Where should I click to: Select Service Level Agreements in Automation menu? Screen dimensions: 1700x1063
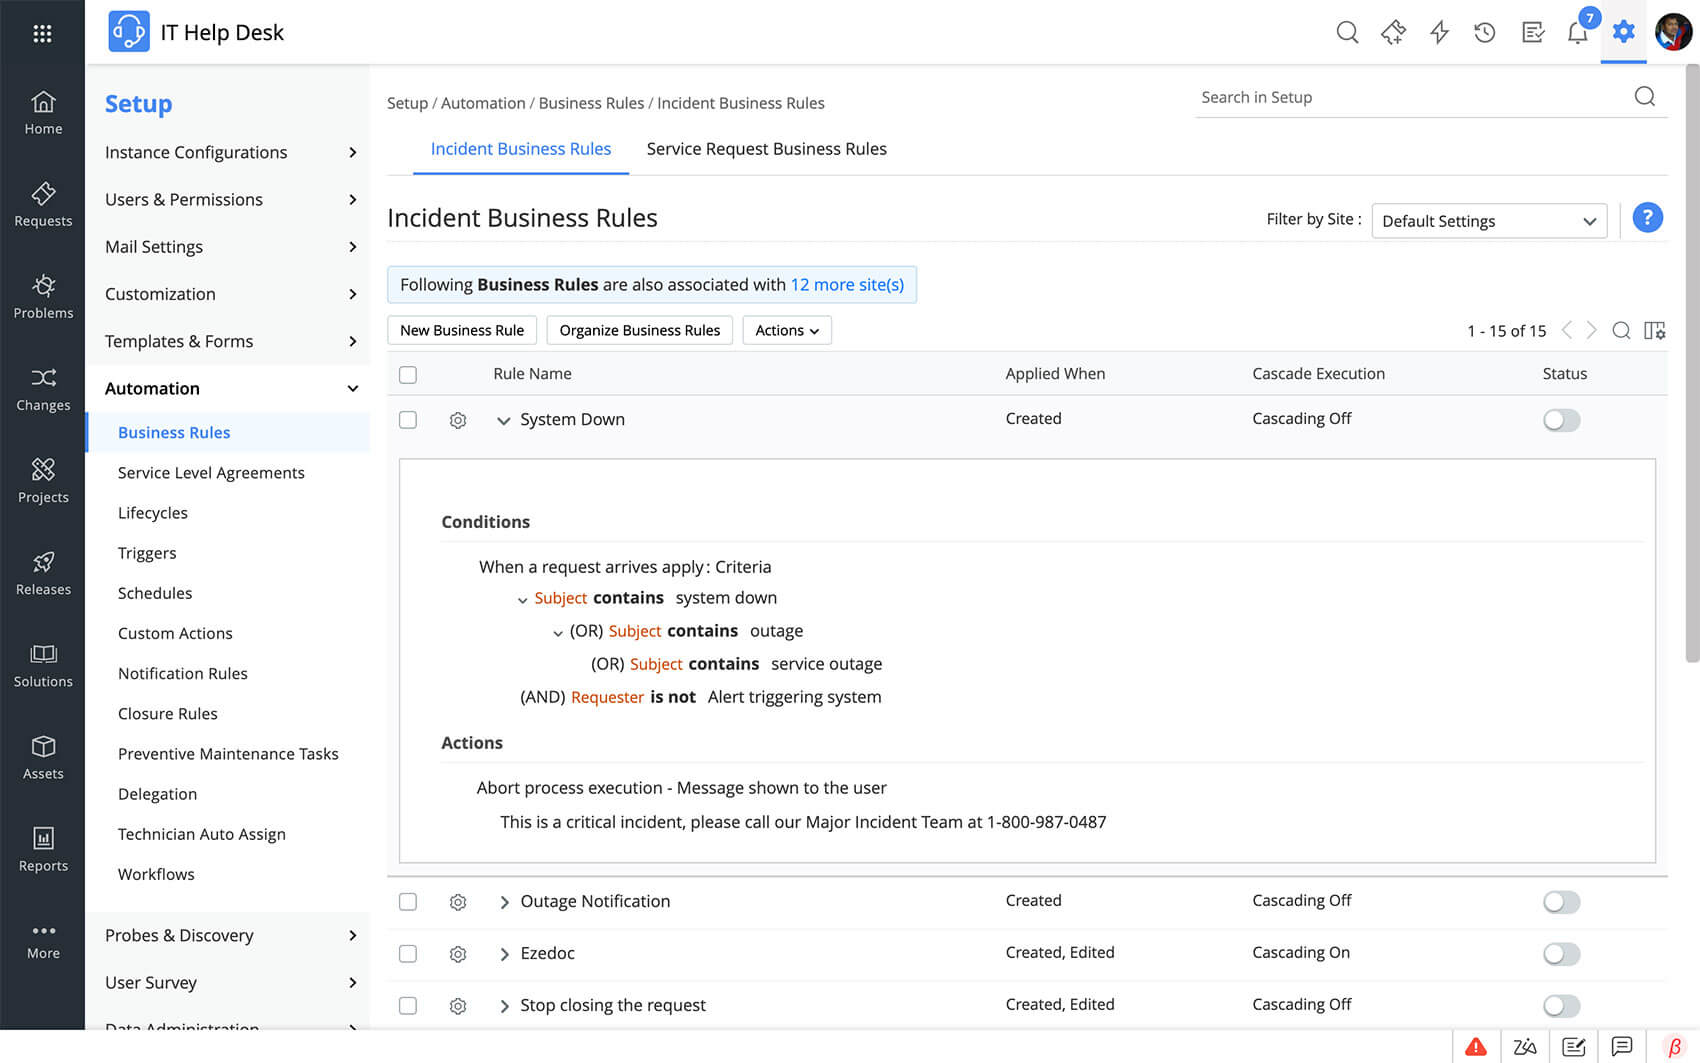coord(211,473)
